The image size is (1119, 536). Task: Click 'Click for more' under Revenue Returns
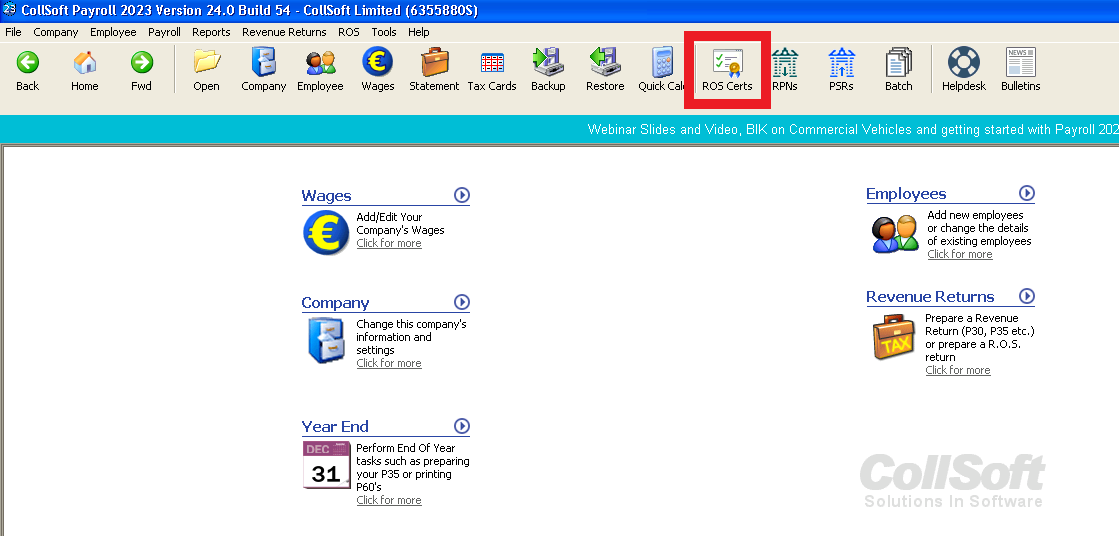[x=957, y=370]
